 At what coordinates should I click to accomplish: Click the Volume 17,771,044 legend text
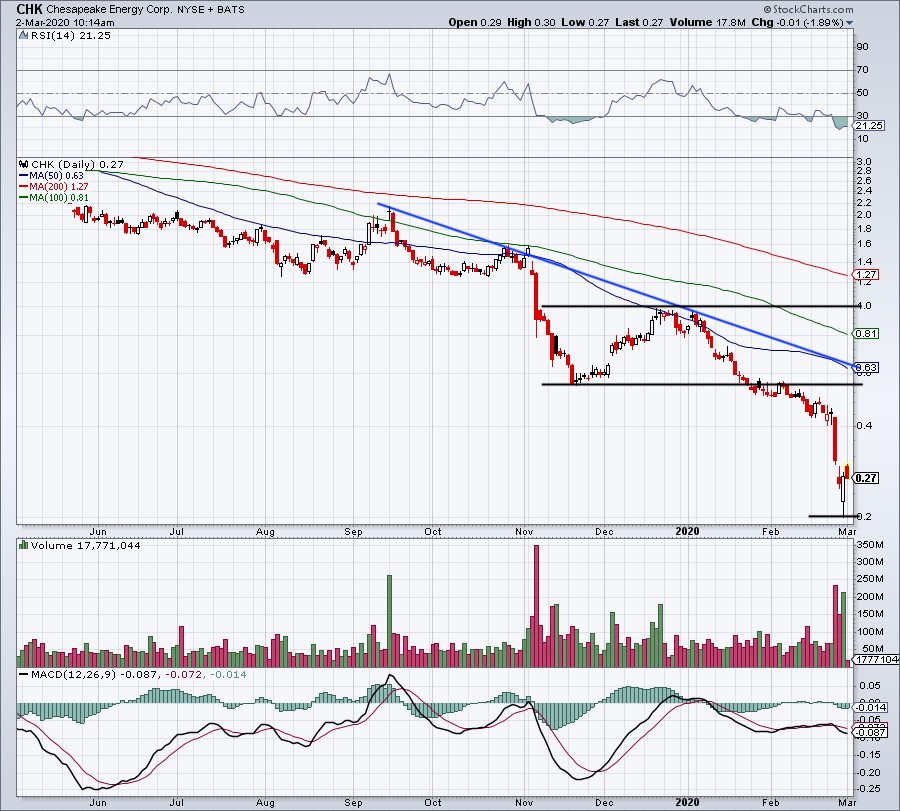click(x=86, y=546)
